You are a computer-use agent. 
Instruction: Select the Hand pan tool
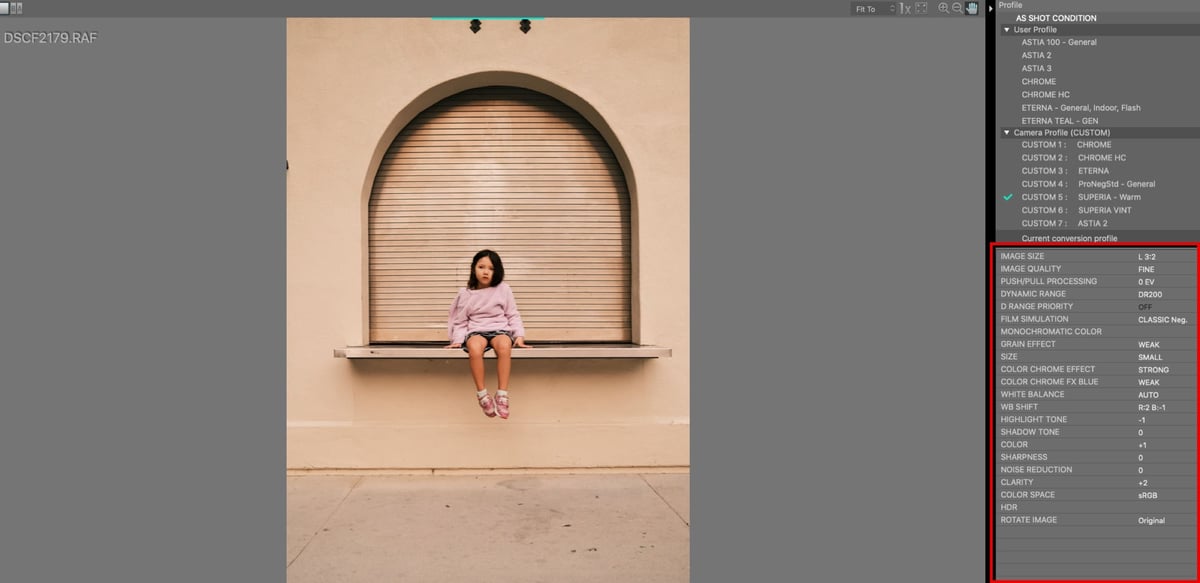tap(971, 8)
